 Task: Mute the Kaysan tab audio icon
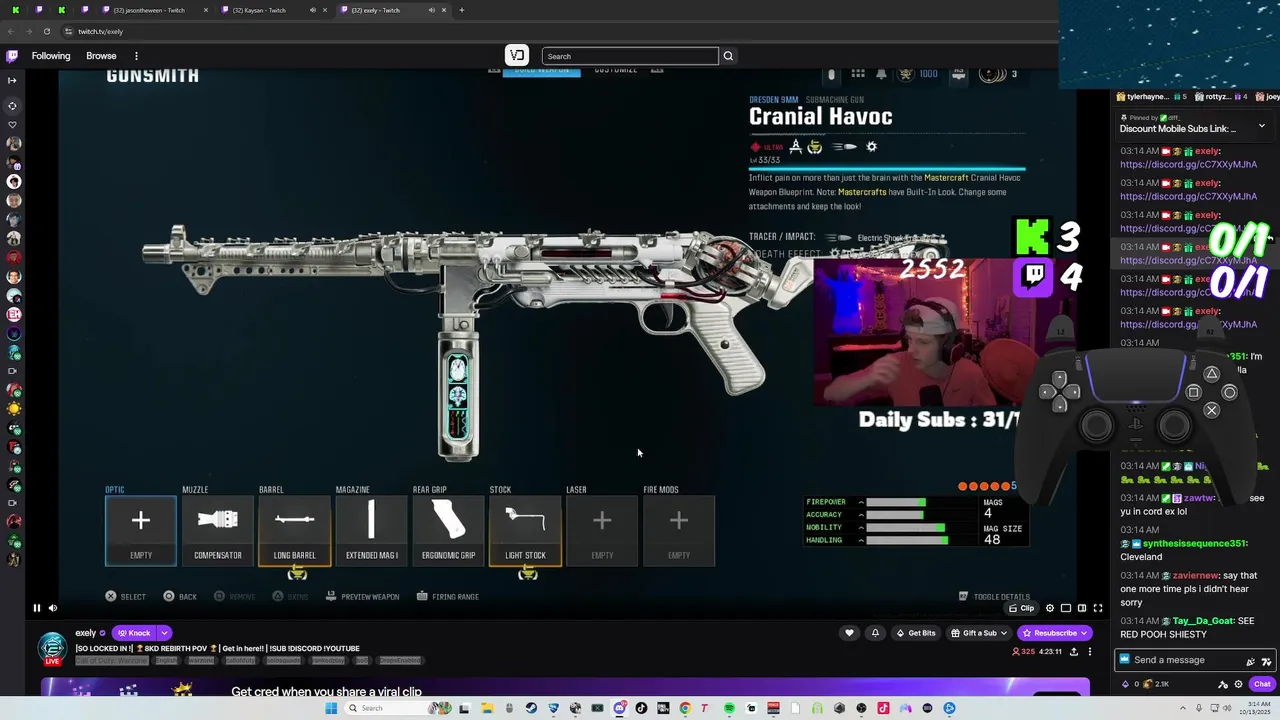(312, 10)
